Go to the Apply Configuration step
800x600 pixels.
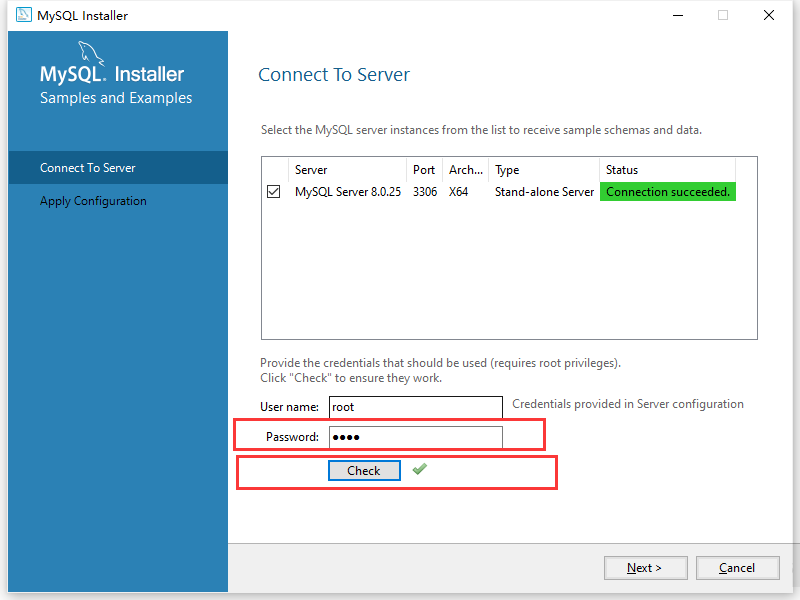(93, 201)
